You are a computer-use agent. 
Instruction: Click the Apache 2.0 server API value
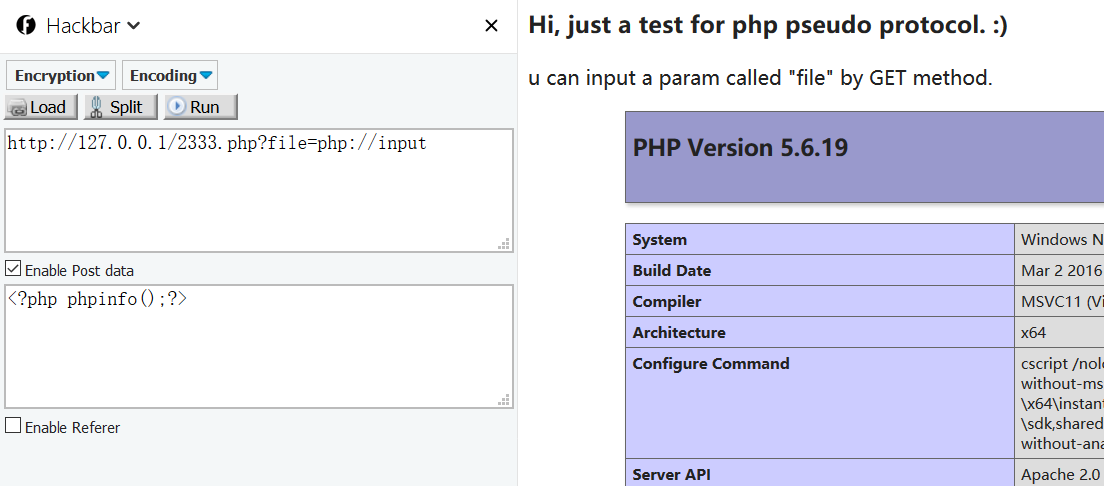tap(1061, 475)
